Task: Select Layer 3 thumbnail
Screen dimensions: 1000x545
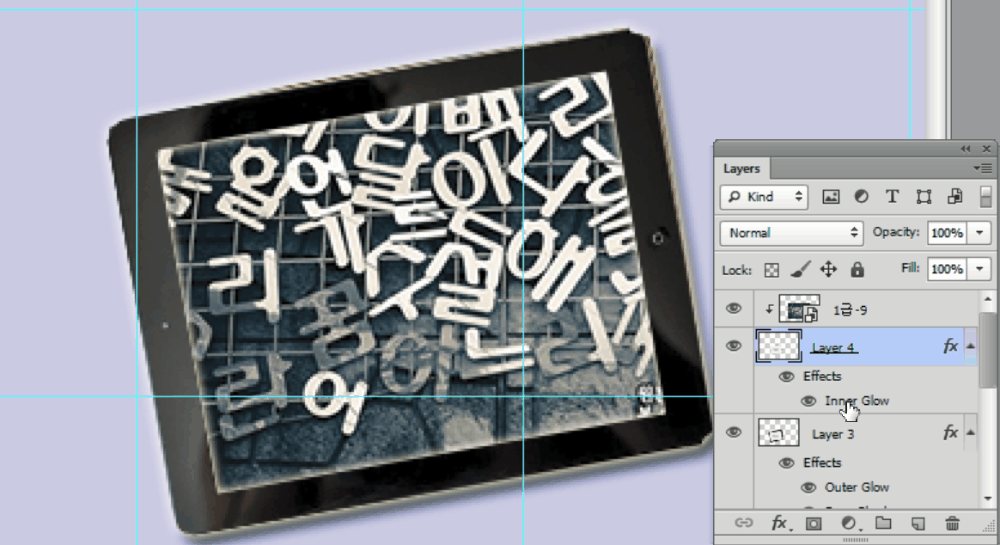Action: (x=779, y=432)
